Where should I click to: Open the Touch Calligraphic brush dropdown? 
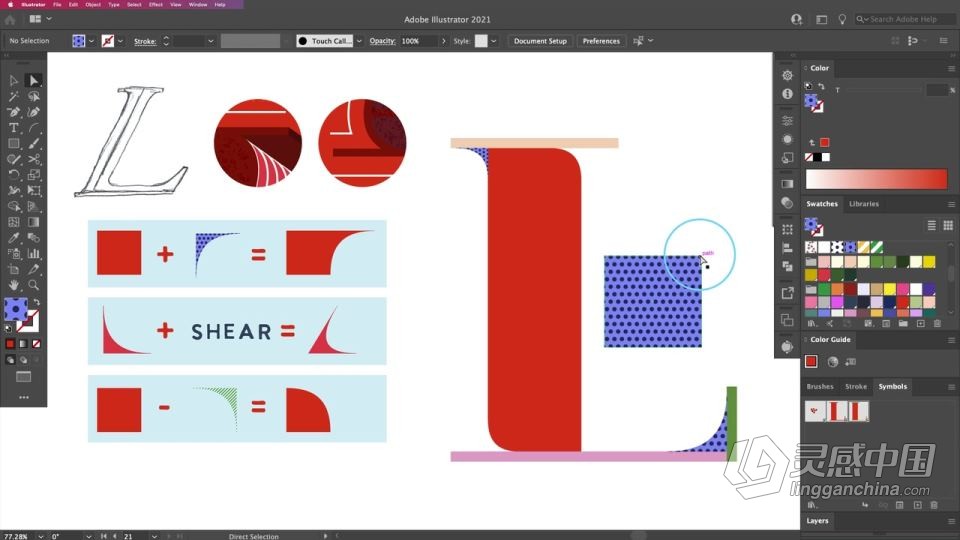point(359,41)
